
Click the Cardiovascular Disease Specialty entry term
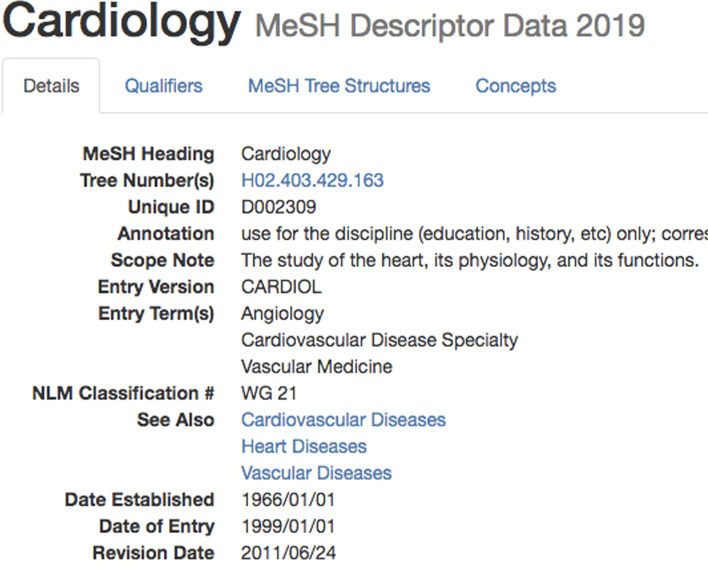click(x=380, y=340)
